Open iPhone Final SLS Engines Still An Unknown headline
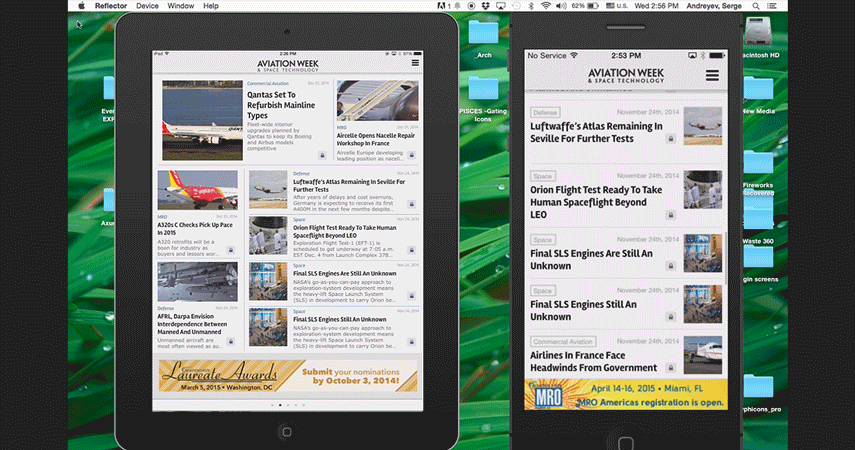 (583, 310)
